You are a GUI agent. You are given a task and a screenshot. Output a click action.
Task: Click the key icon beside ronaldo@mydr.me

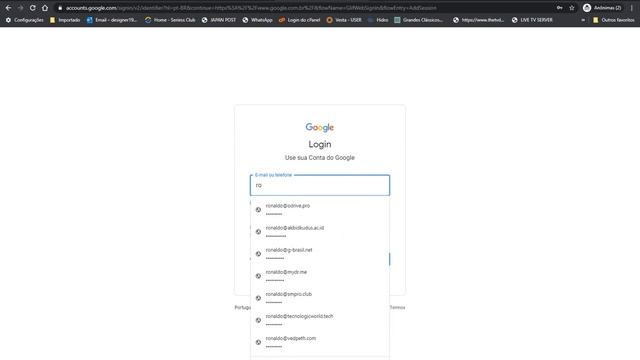pos(258,276)
